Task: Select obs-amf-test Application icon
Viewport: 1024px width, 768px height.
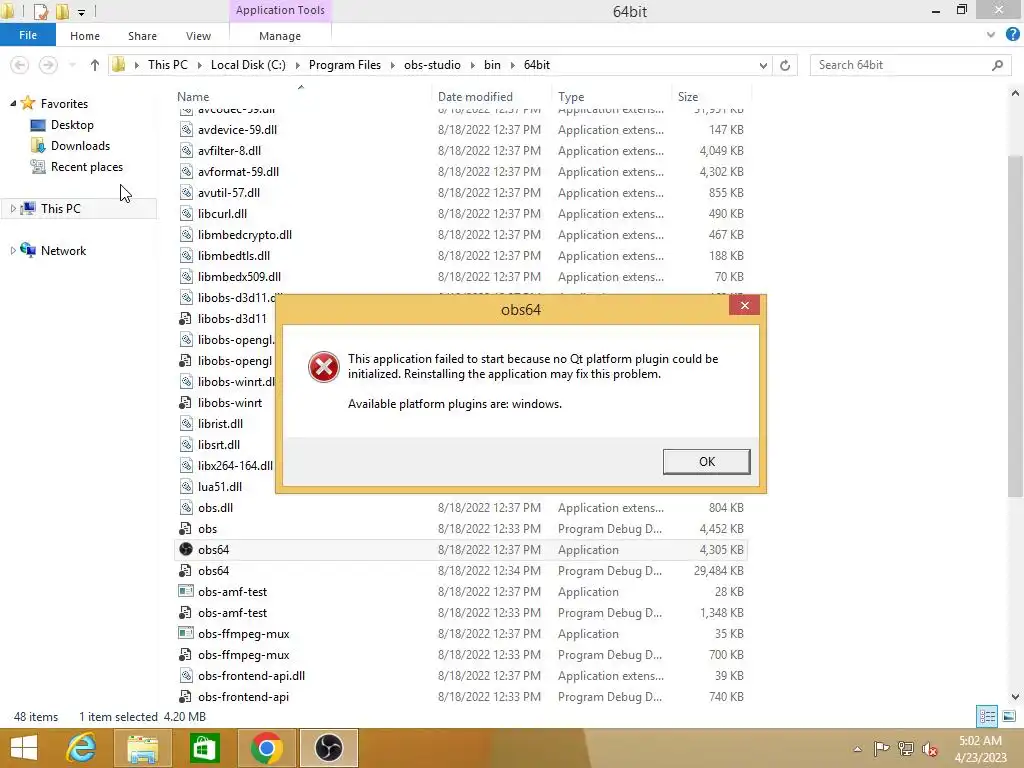Action: pyautogui.click(x=186, y=592)
